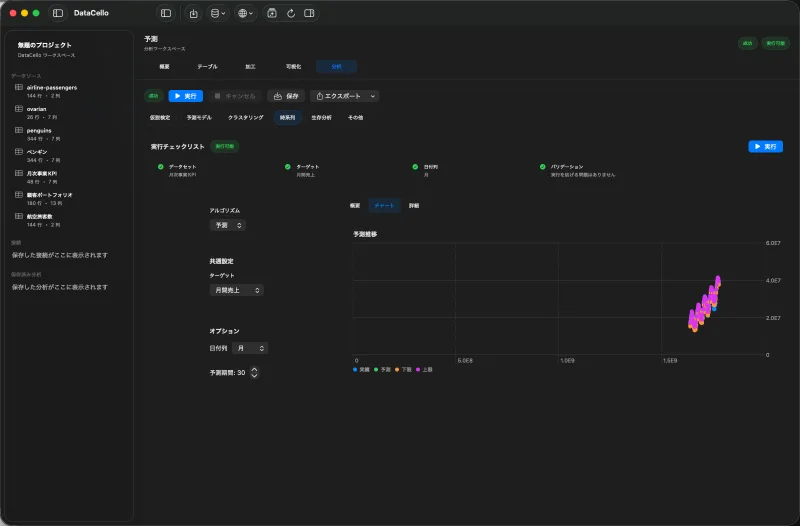Viewport: 800px width, 526px height.
Task: Click table icon beside airline-passengers
Action: 19,87
